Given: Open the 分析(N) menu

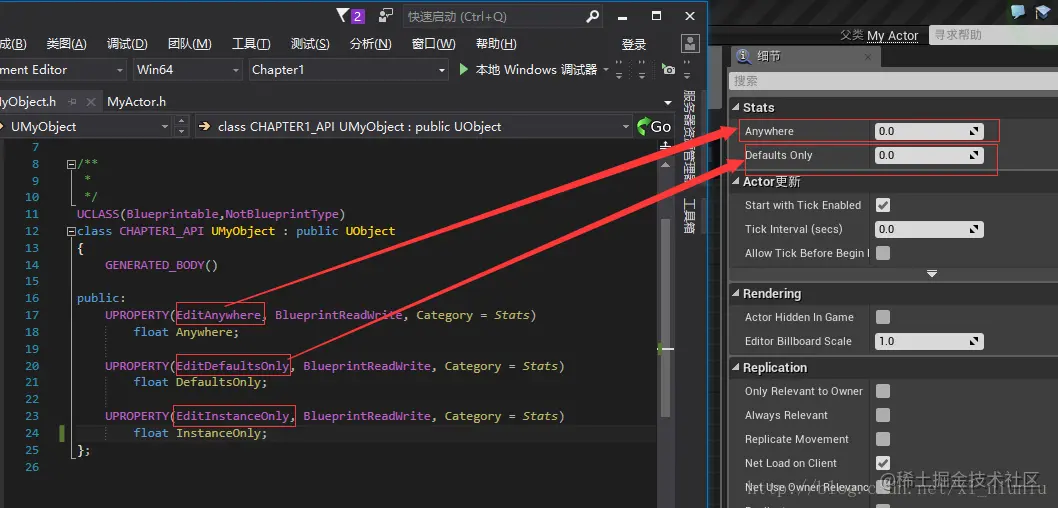Looking at the screenshot, I should 370,44.
